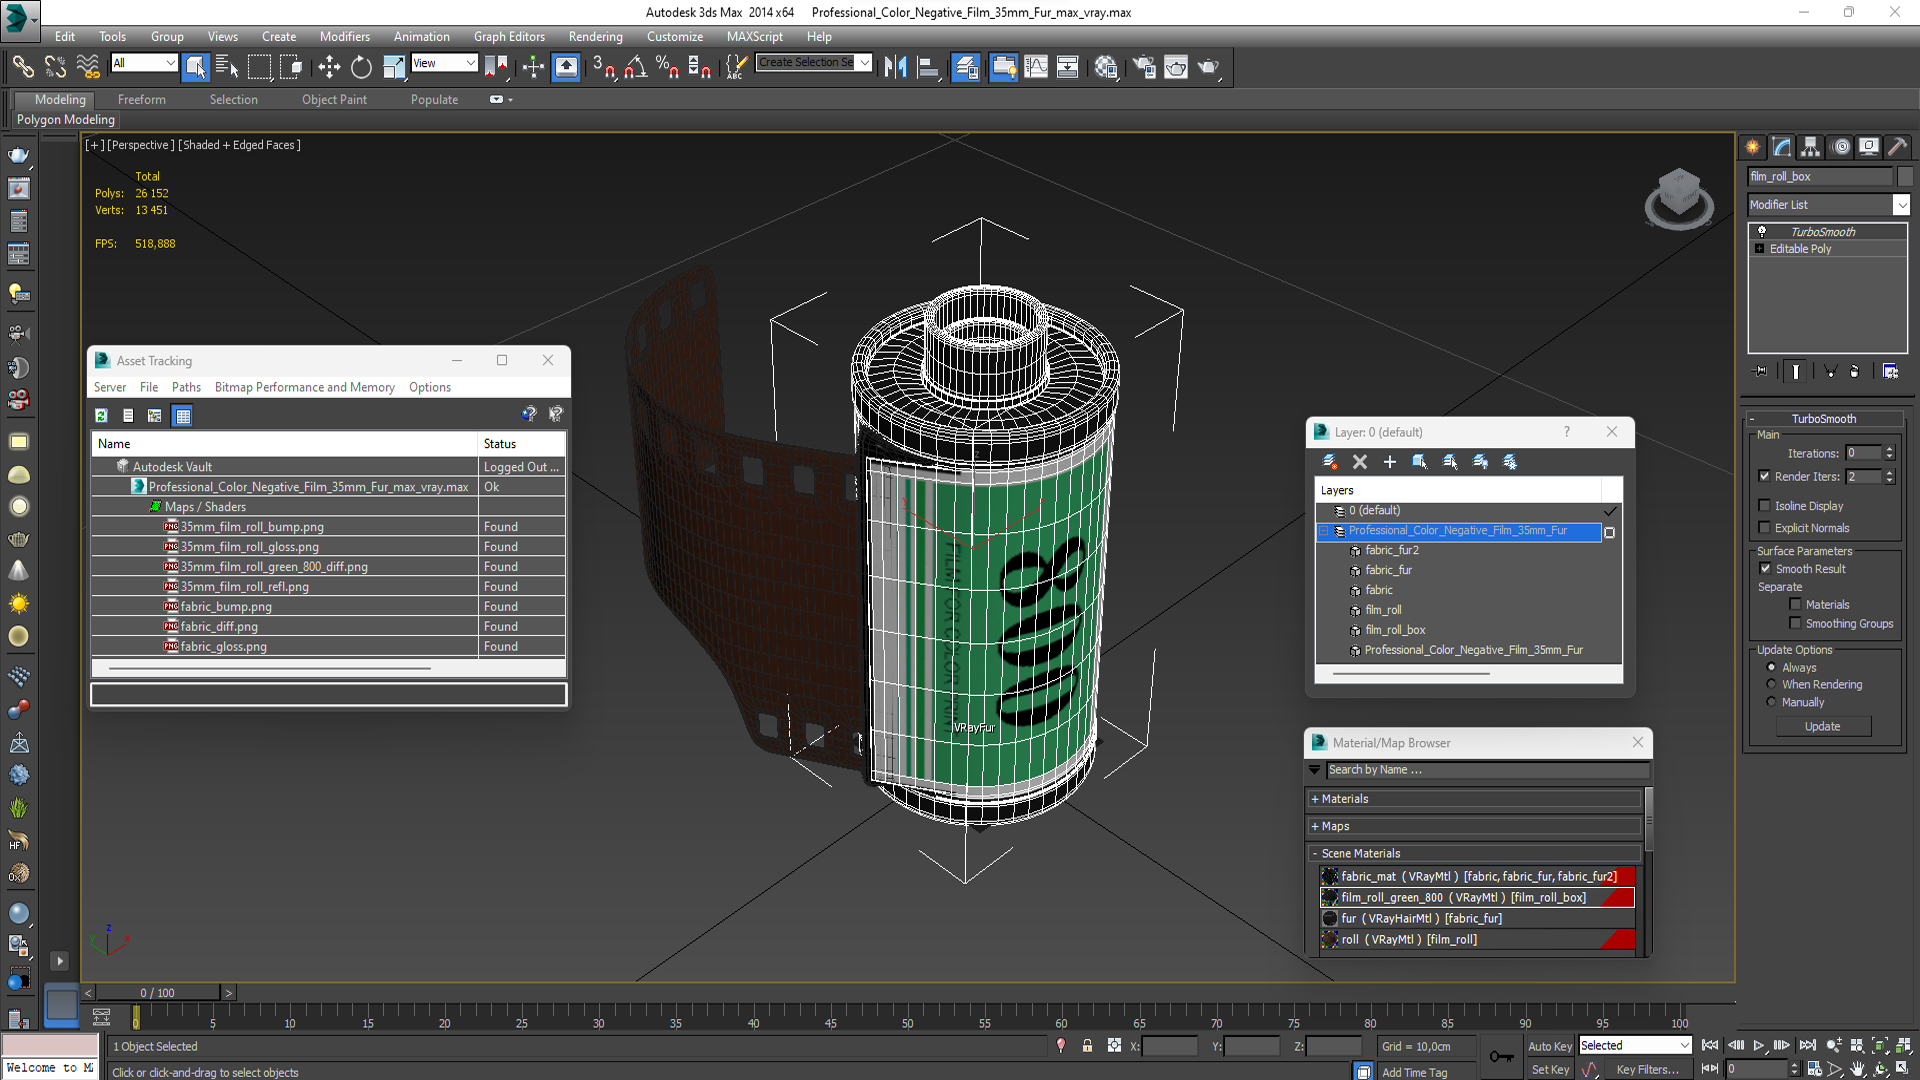Switch to Object Paint ribbon tab

point(335,100)
